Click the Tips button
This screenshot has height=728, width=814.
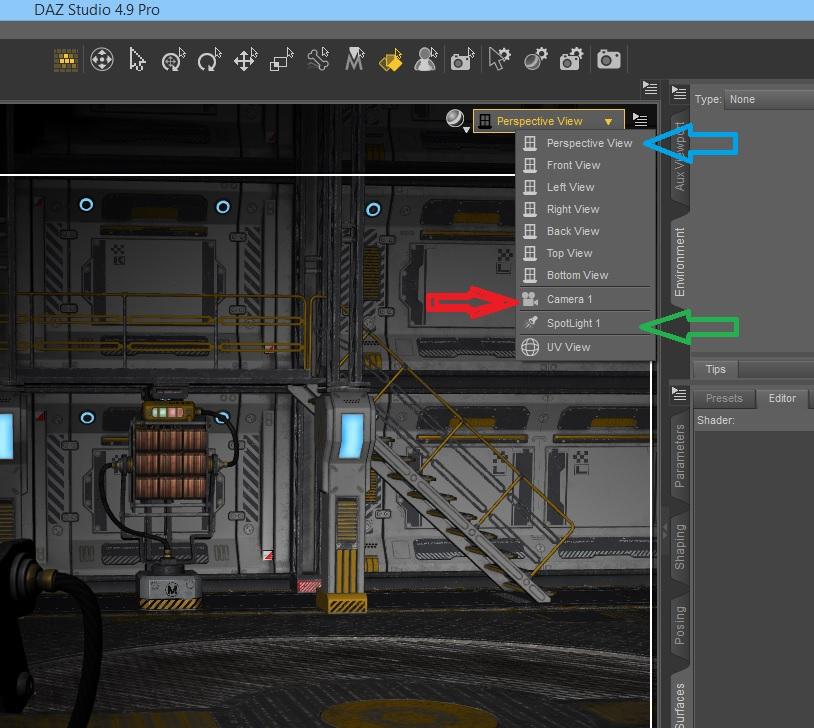pos(715,369)
